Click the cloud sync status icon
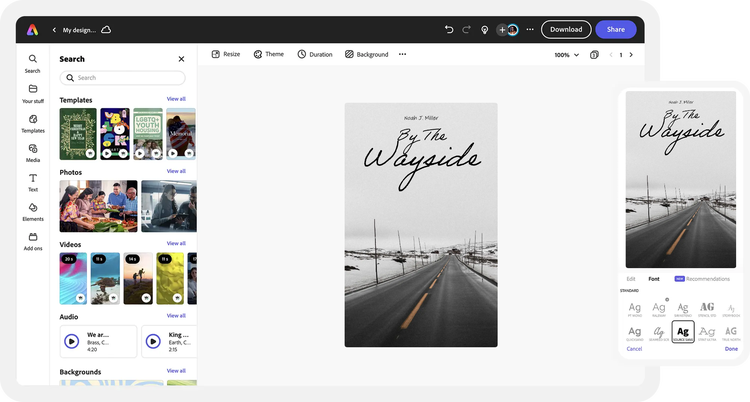 point(106,30)
